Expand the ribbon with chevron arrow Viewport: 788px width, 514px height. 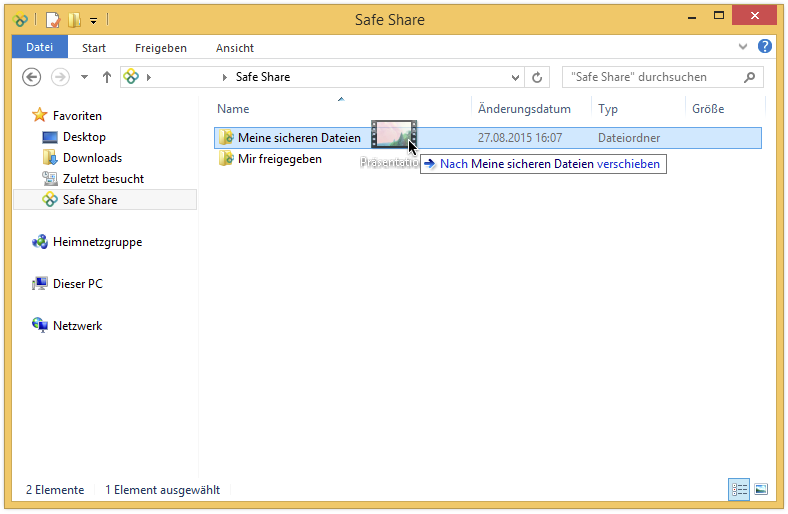[x=743, y=47]
